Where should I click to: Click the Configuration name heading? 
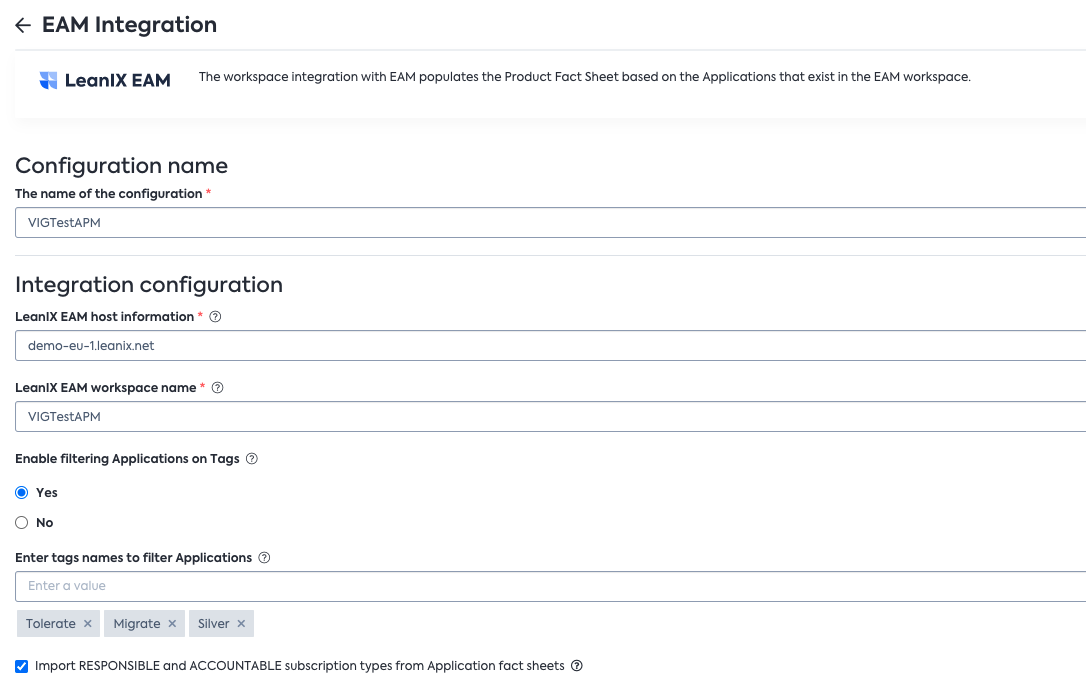click(121, 166)
